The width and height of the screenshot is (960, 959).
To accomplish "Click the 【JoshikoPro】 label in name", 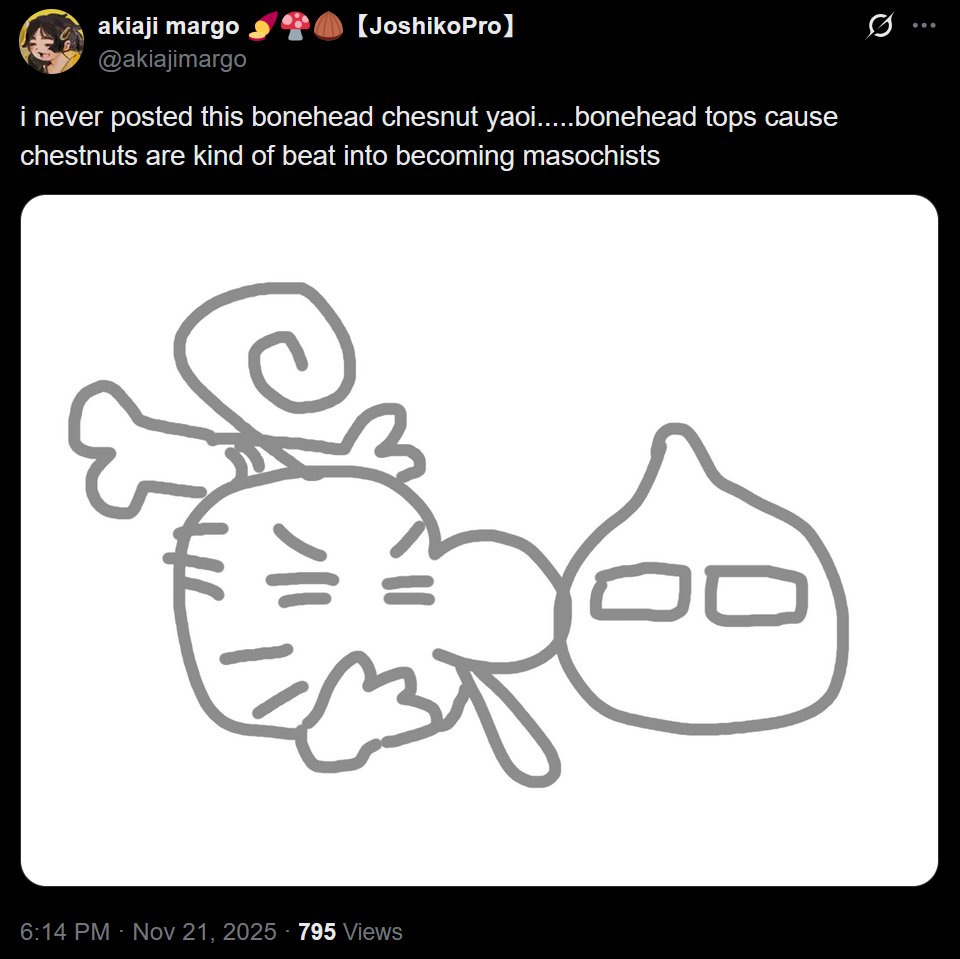I will 434,26.
